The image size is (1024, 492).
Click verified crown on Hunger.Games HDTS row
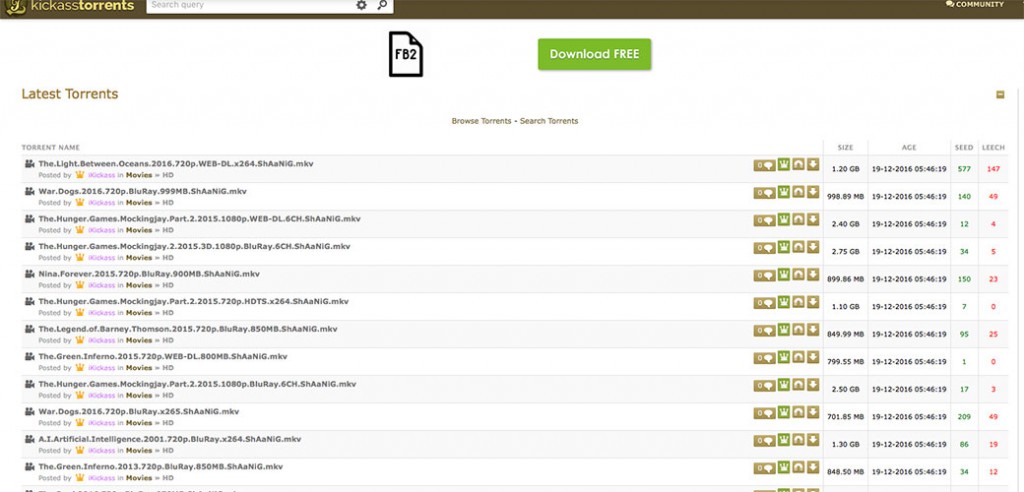pos(784,302)
